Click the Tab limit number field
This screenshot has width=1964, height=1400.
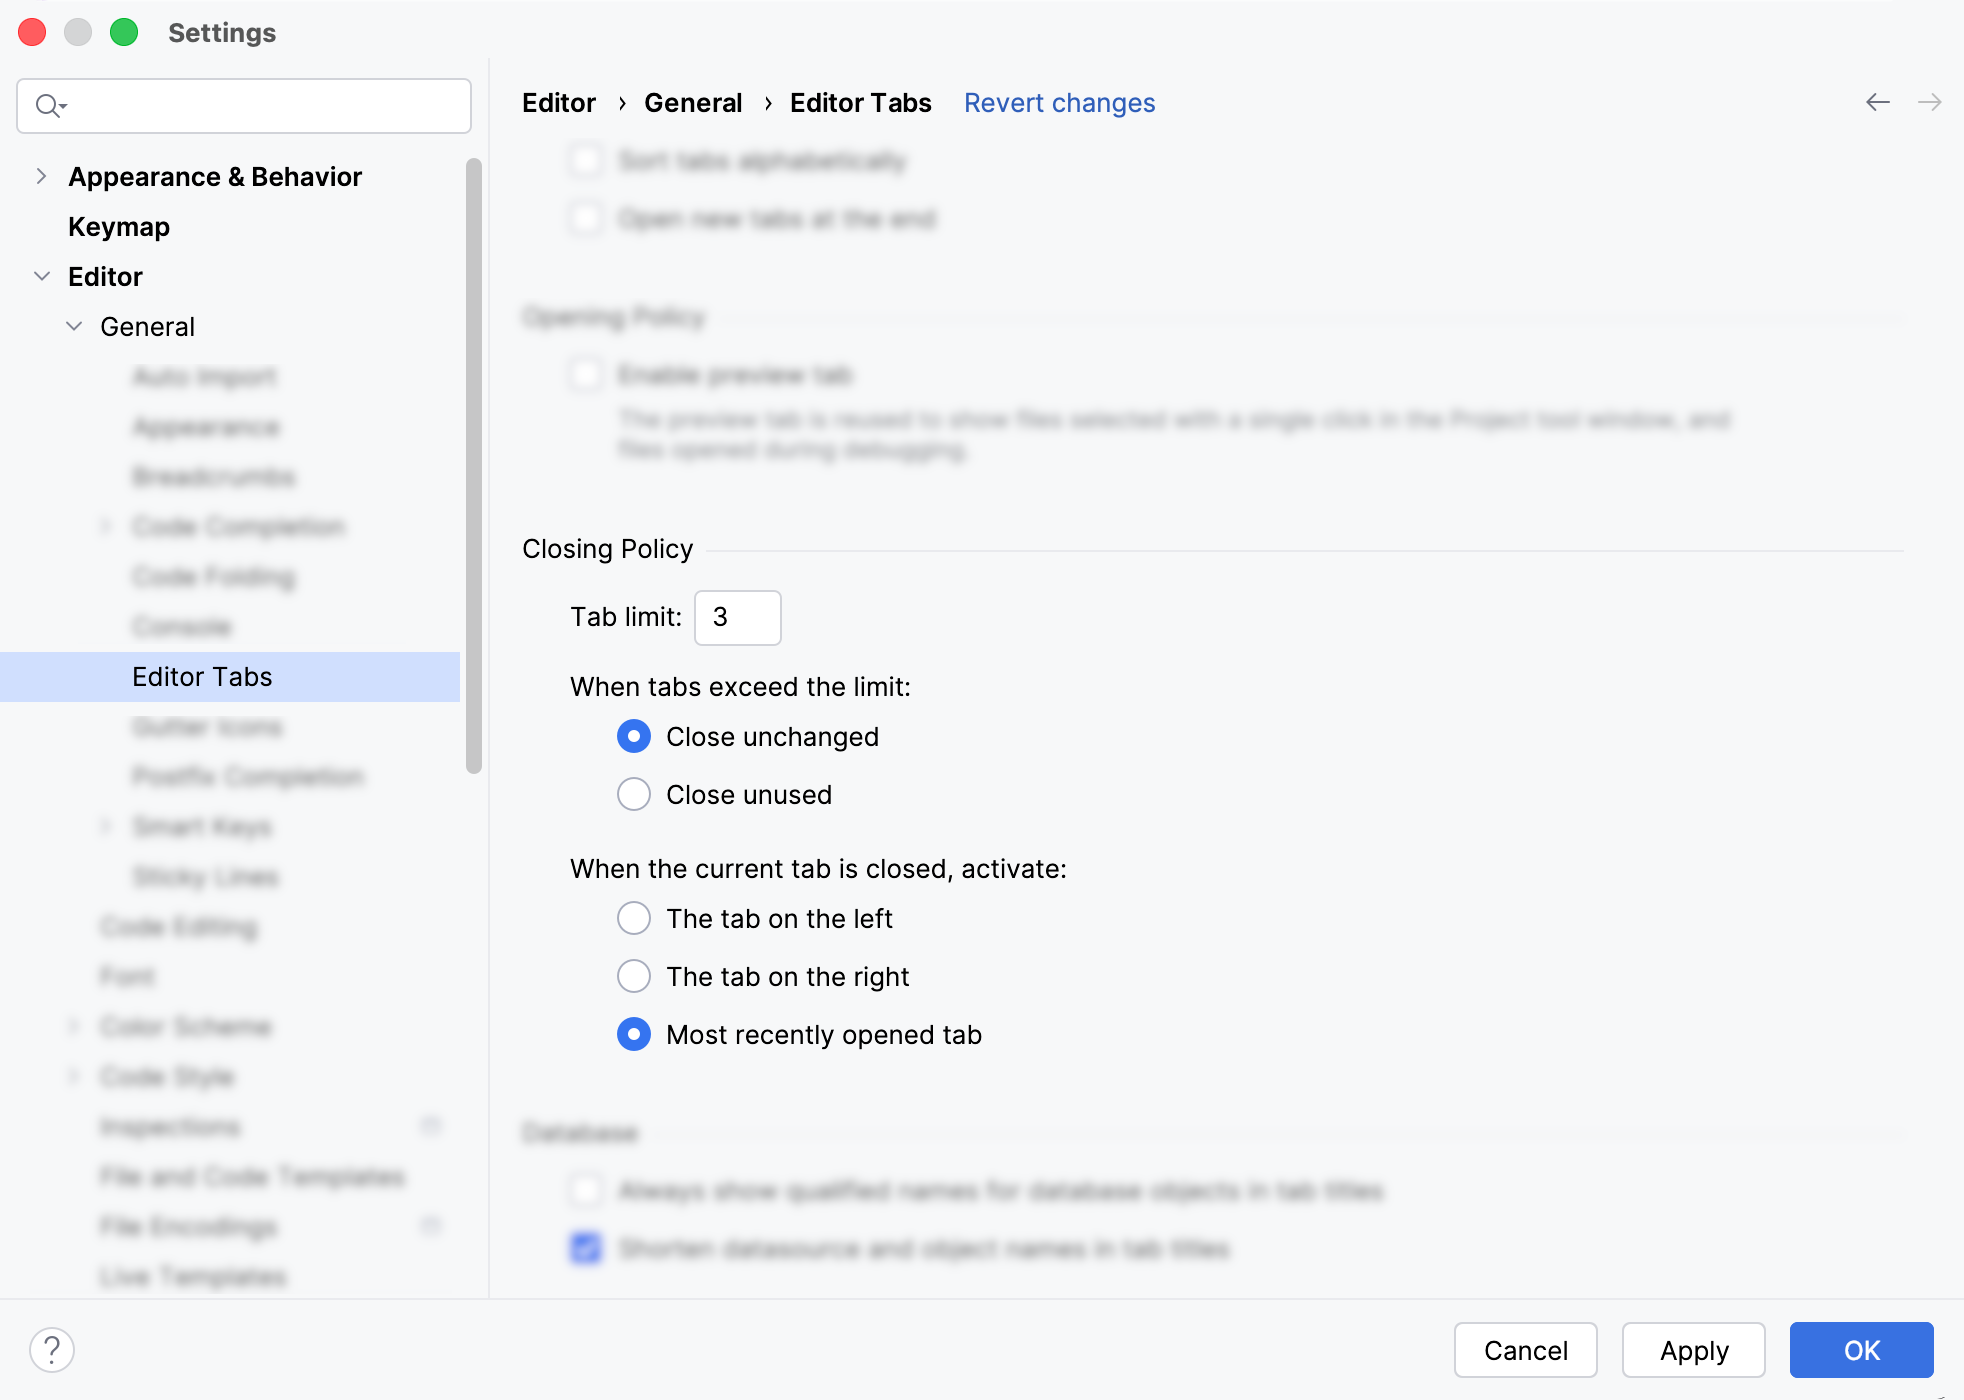pyautogui.click(x=738, y=617)
